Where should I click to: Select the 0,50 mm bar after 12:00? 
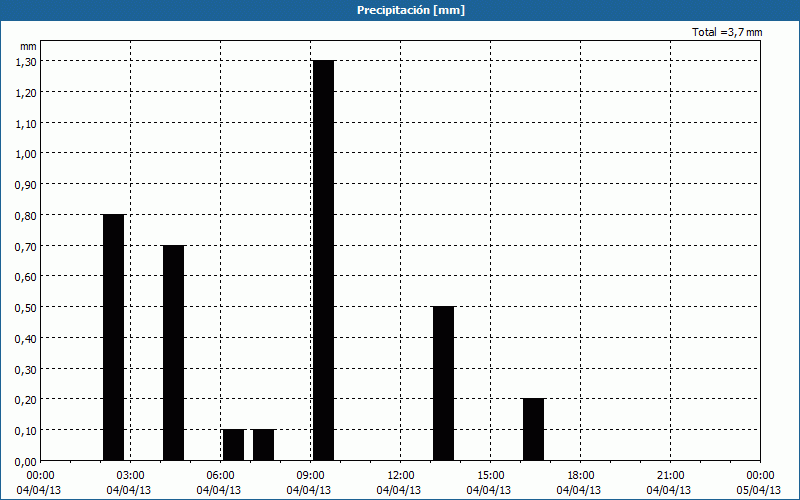(443, 383)
